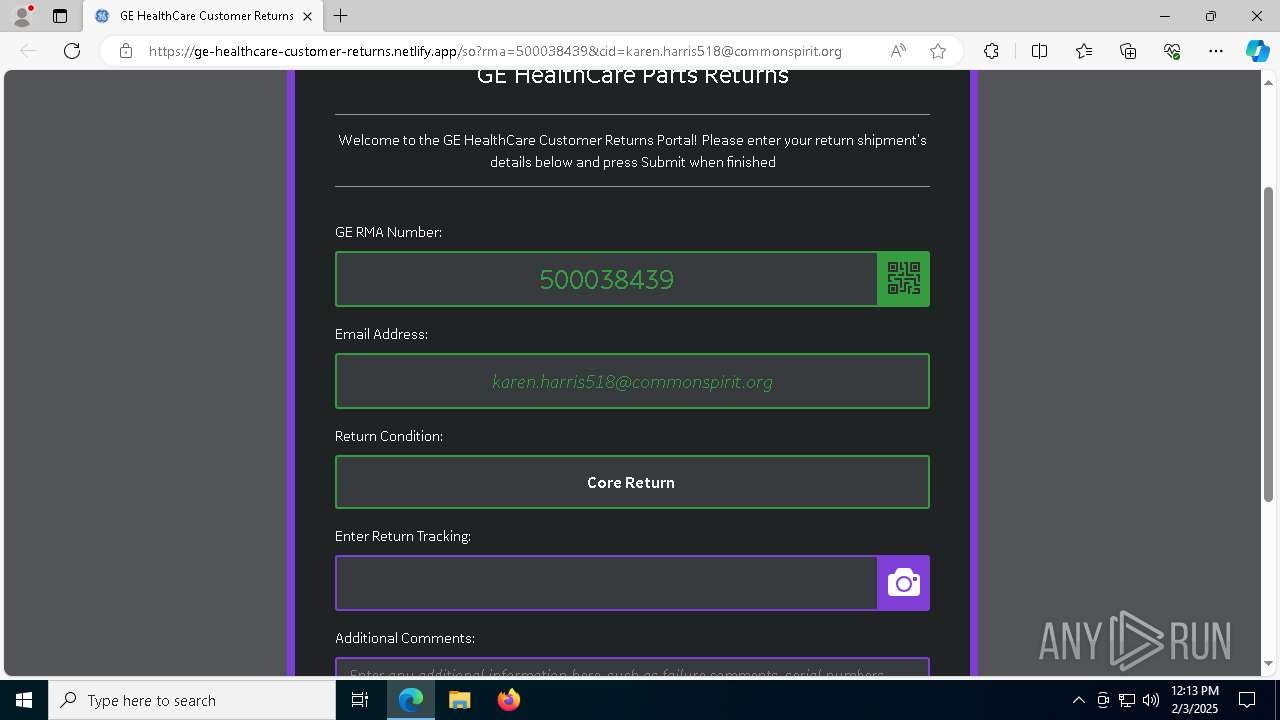This screenshot has width=1280, height=720.
Task: Open the Tab actions menu button
Action: click(60, 16)
